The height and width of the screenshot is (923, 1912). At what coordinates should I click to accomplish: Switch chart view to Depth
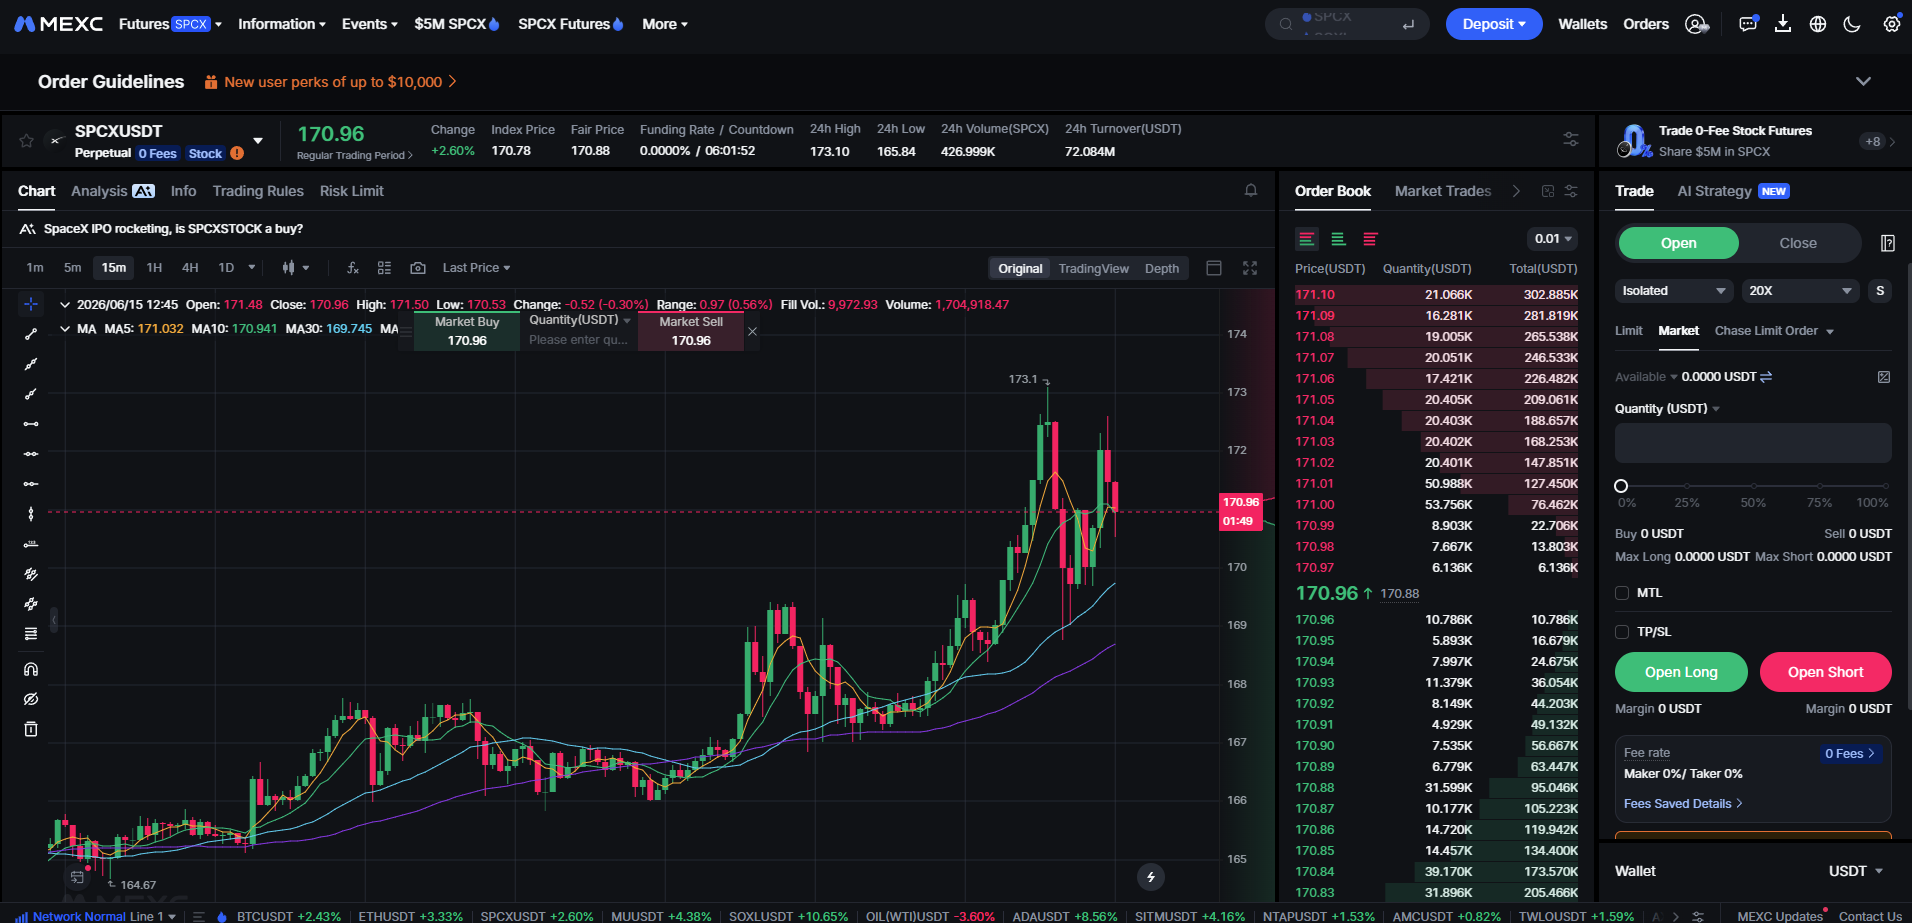(1162, 268)
